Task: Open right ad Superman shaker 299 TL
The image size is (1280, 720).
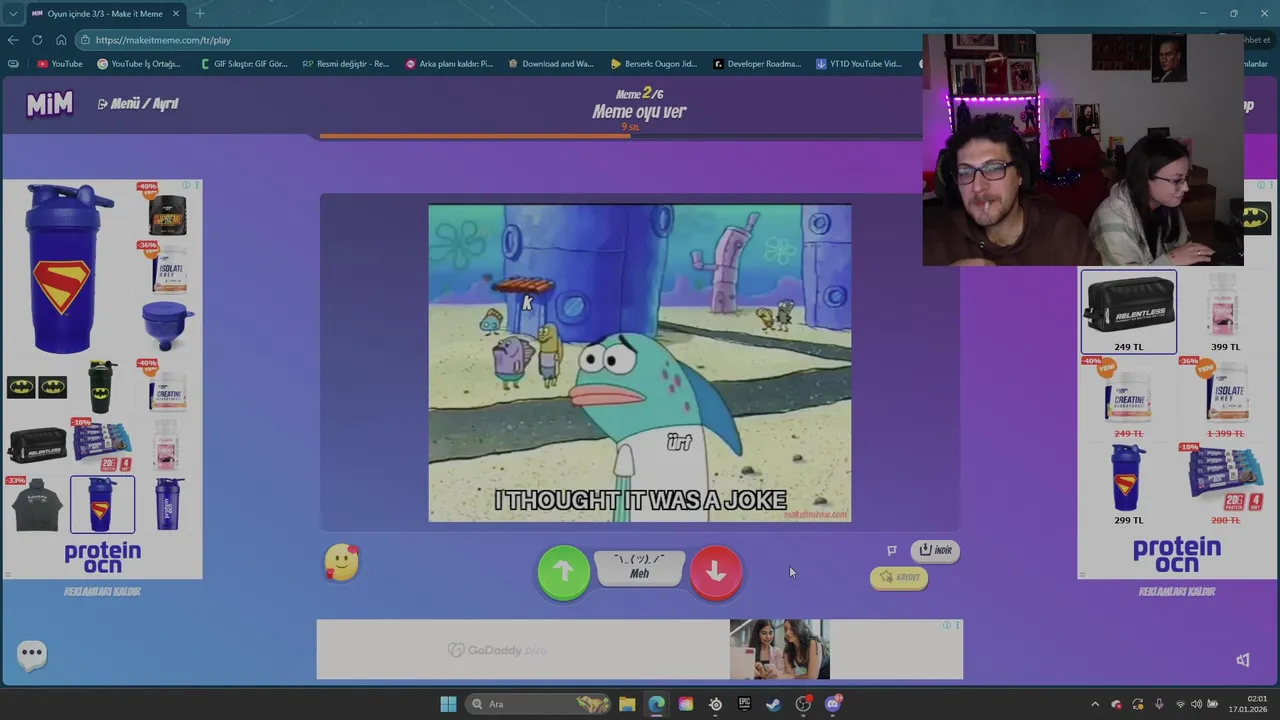Action: point(1129,484)
